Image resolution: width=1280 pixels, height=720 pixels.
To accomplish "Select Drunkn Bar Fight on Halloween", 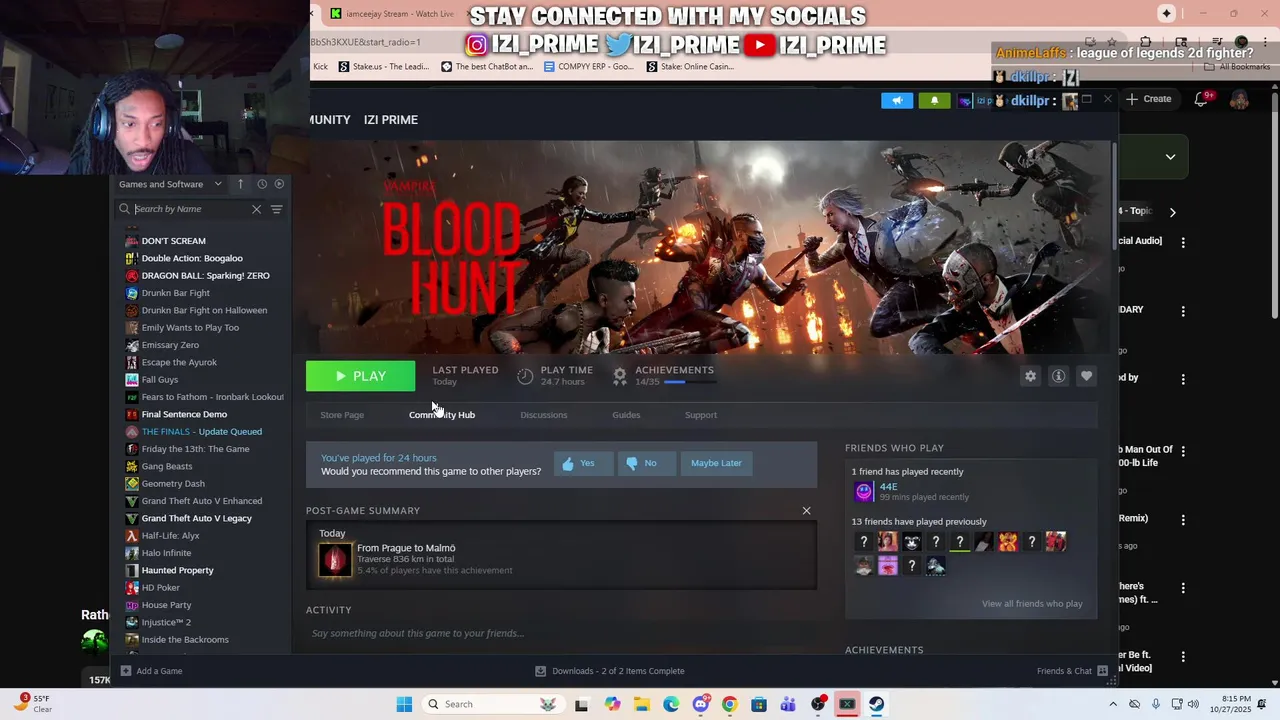I will click(204, 310).
